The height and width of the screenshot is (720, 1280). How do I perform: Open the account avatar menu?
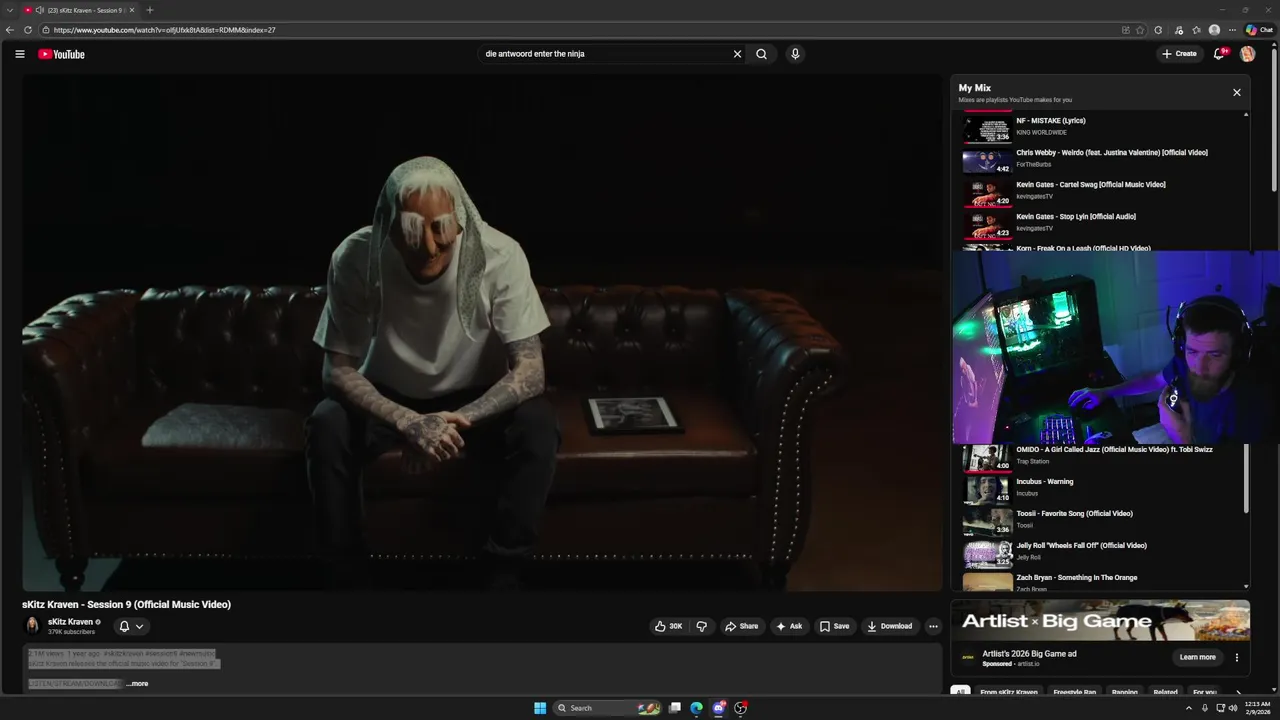click(x=1247, y=54)
